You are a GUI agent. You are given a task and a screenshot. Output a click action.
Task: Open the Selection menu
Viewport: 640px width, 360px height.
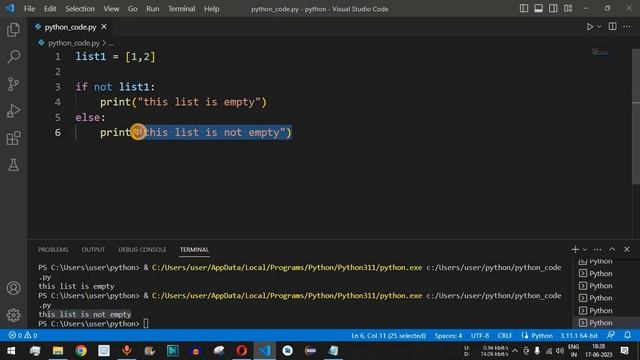coord(80,9)
